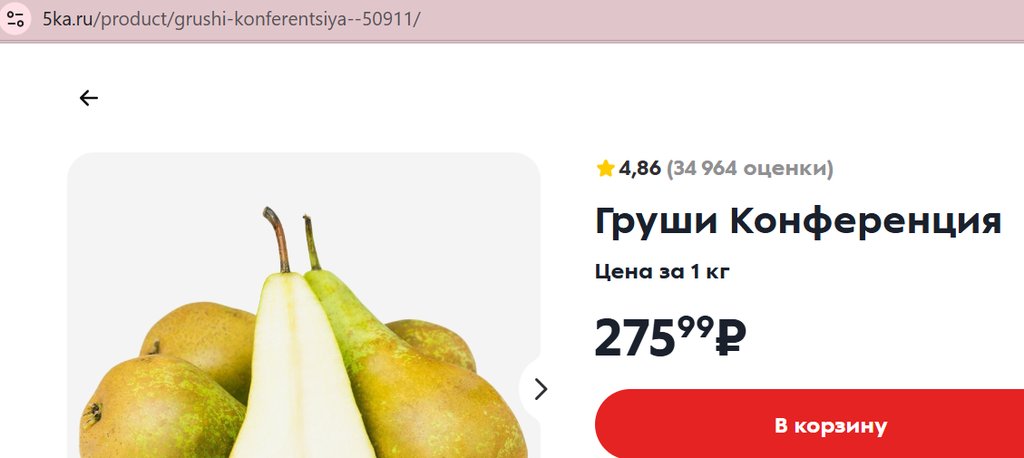Image resolution: width=1024 pixels, height=458 pixels.
Task: Focus the address bar URL path text
Action: pos(257,18)
